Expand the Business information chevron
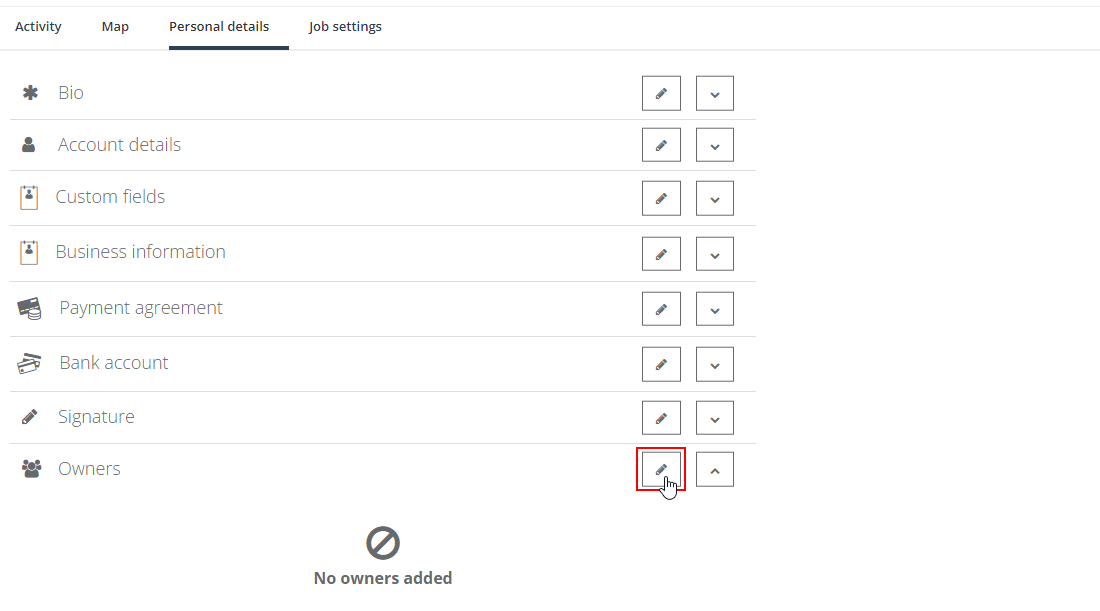This screenshot has height=611, width=1100. tap(715, 254)
